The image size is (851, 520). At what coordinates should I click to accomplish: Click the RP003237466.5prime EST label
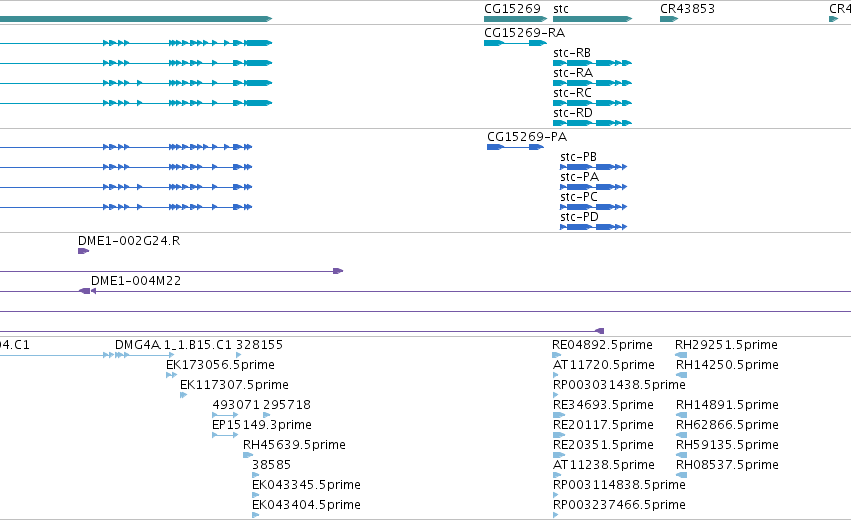pos(619,505)
